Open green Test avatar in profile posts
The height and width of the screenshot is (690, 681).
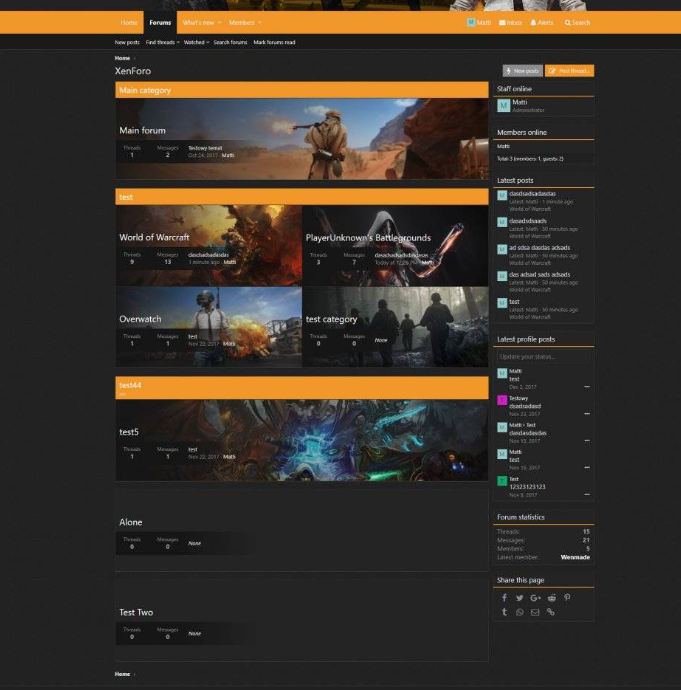pyautogui.click(x=502, y=481)
